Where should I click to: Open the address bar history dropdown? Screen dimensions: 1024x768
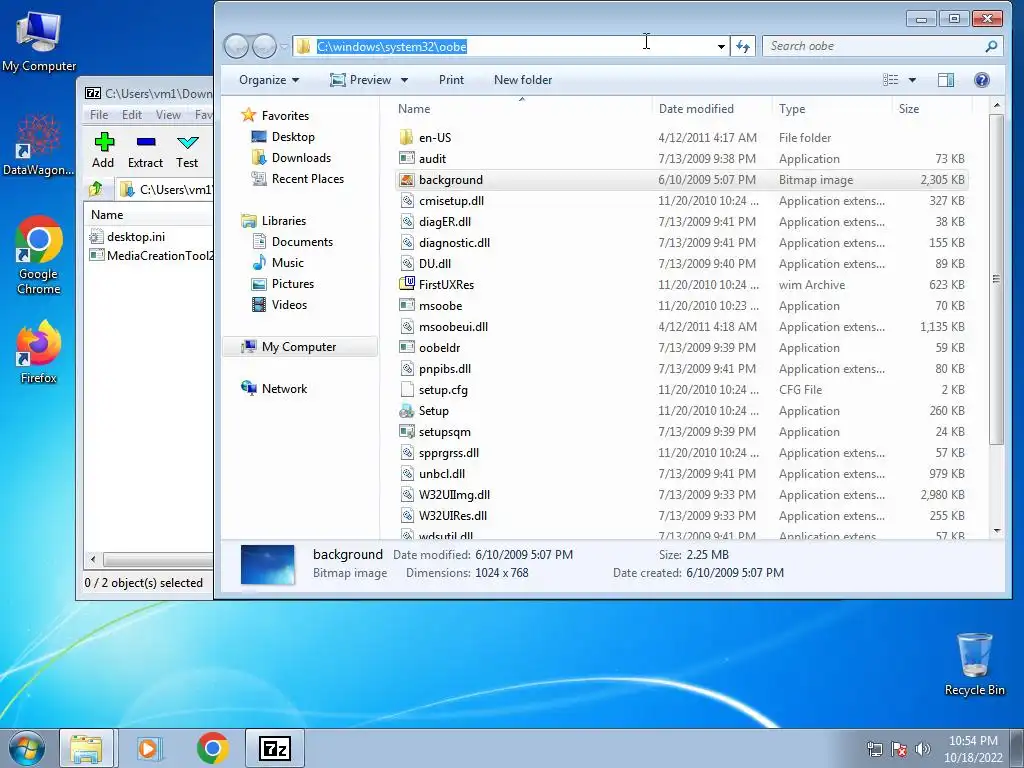point(721,46)
